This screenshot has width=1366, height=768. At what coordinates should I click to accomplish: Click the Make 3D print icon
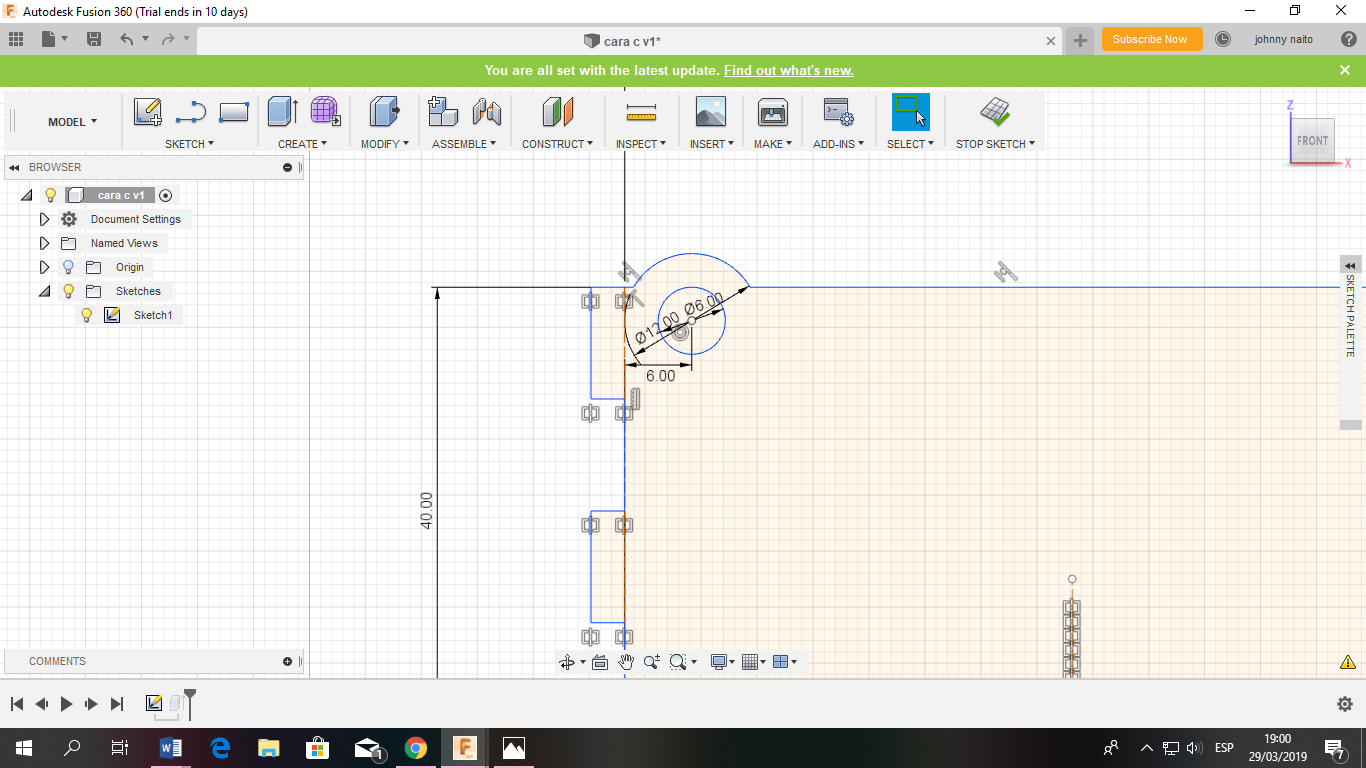[x=773, y=111]
